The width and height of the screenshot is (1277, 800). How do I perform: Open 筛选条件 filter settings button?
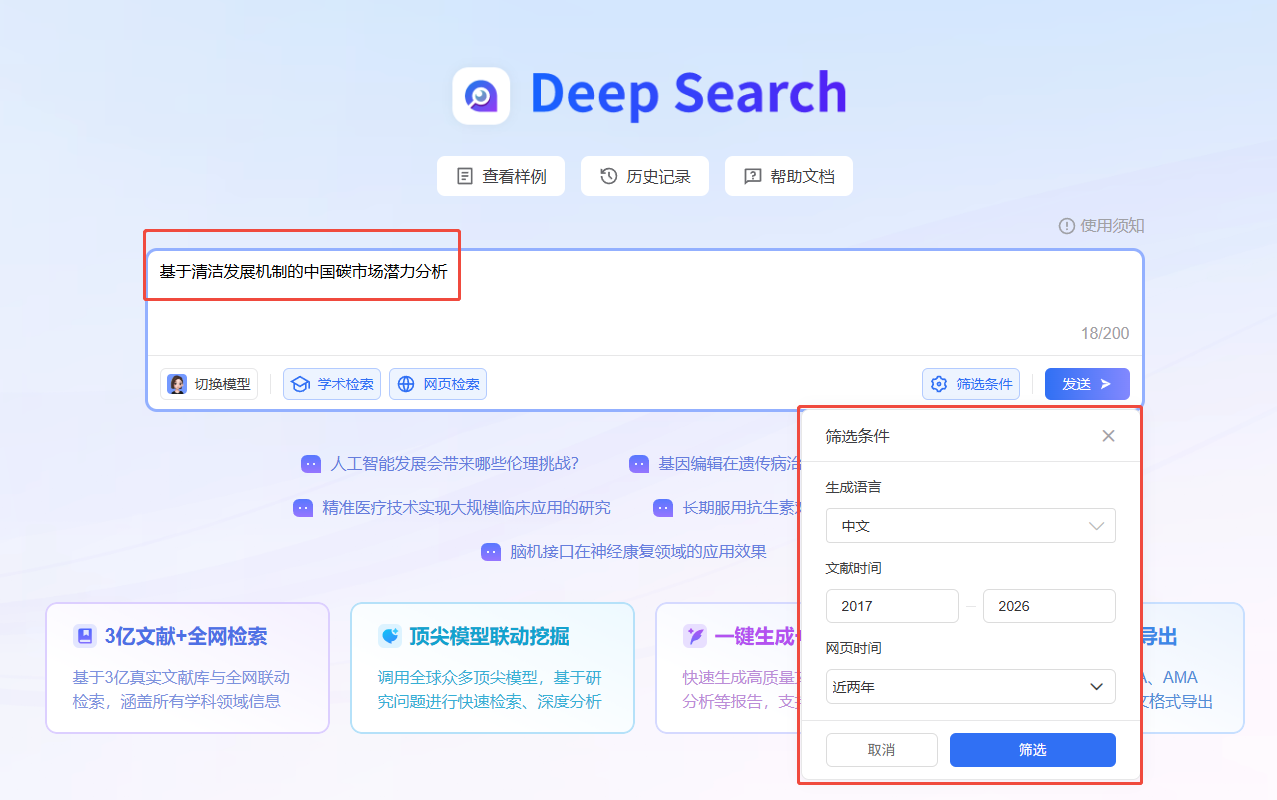coord(971,384)
